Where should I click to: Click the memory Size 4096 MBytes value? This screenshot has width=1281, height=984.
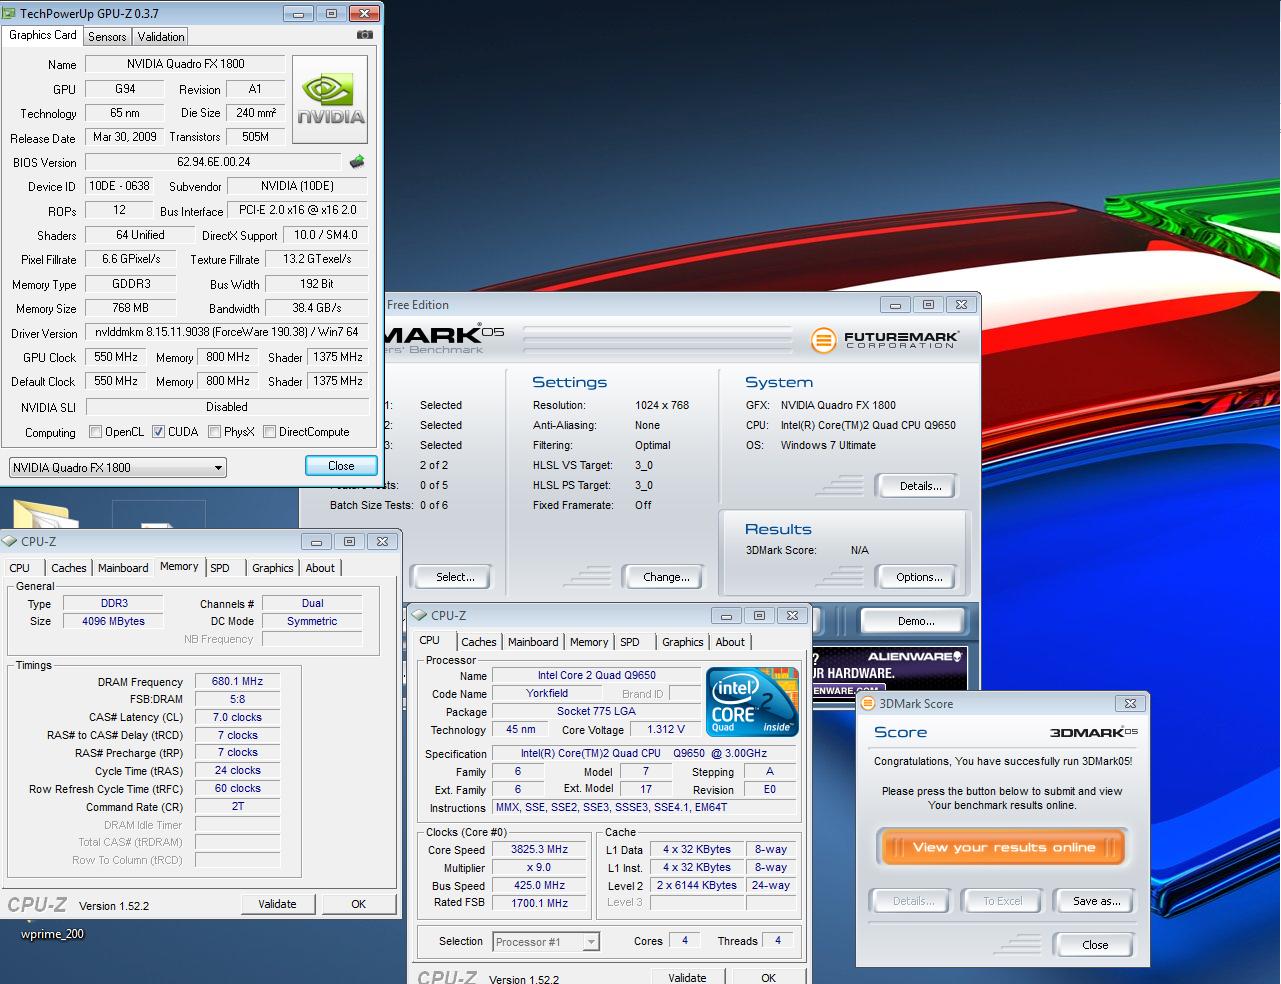click(113, 621)
